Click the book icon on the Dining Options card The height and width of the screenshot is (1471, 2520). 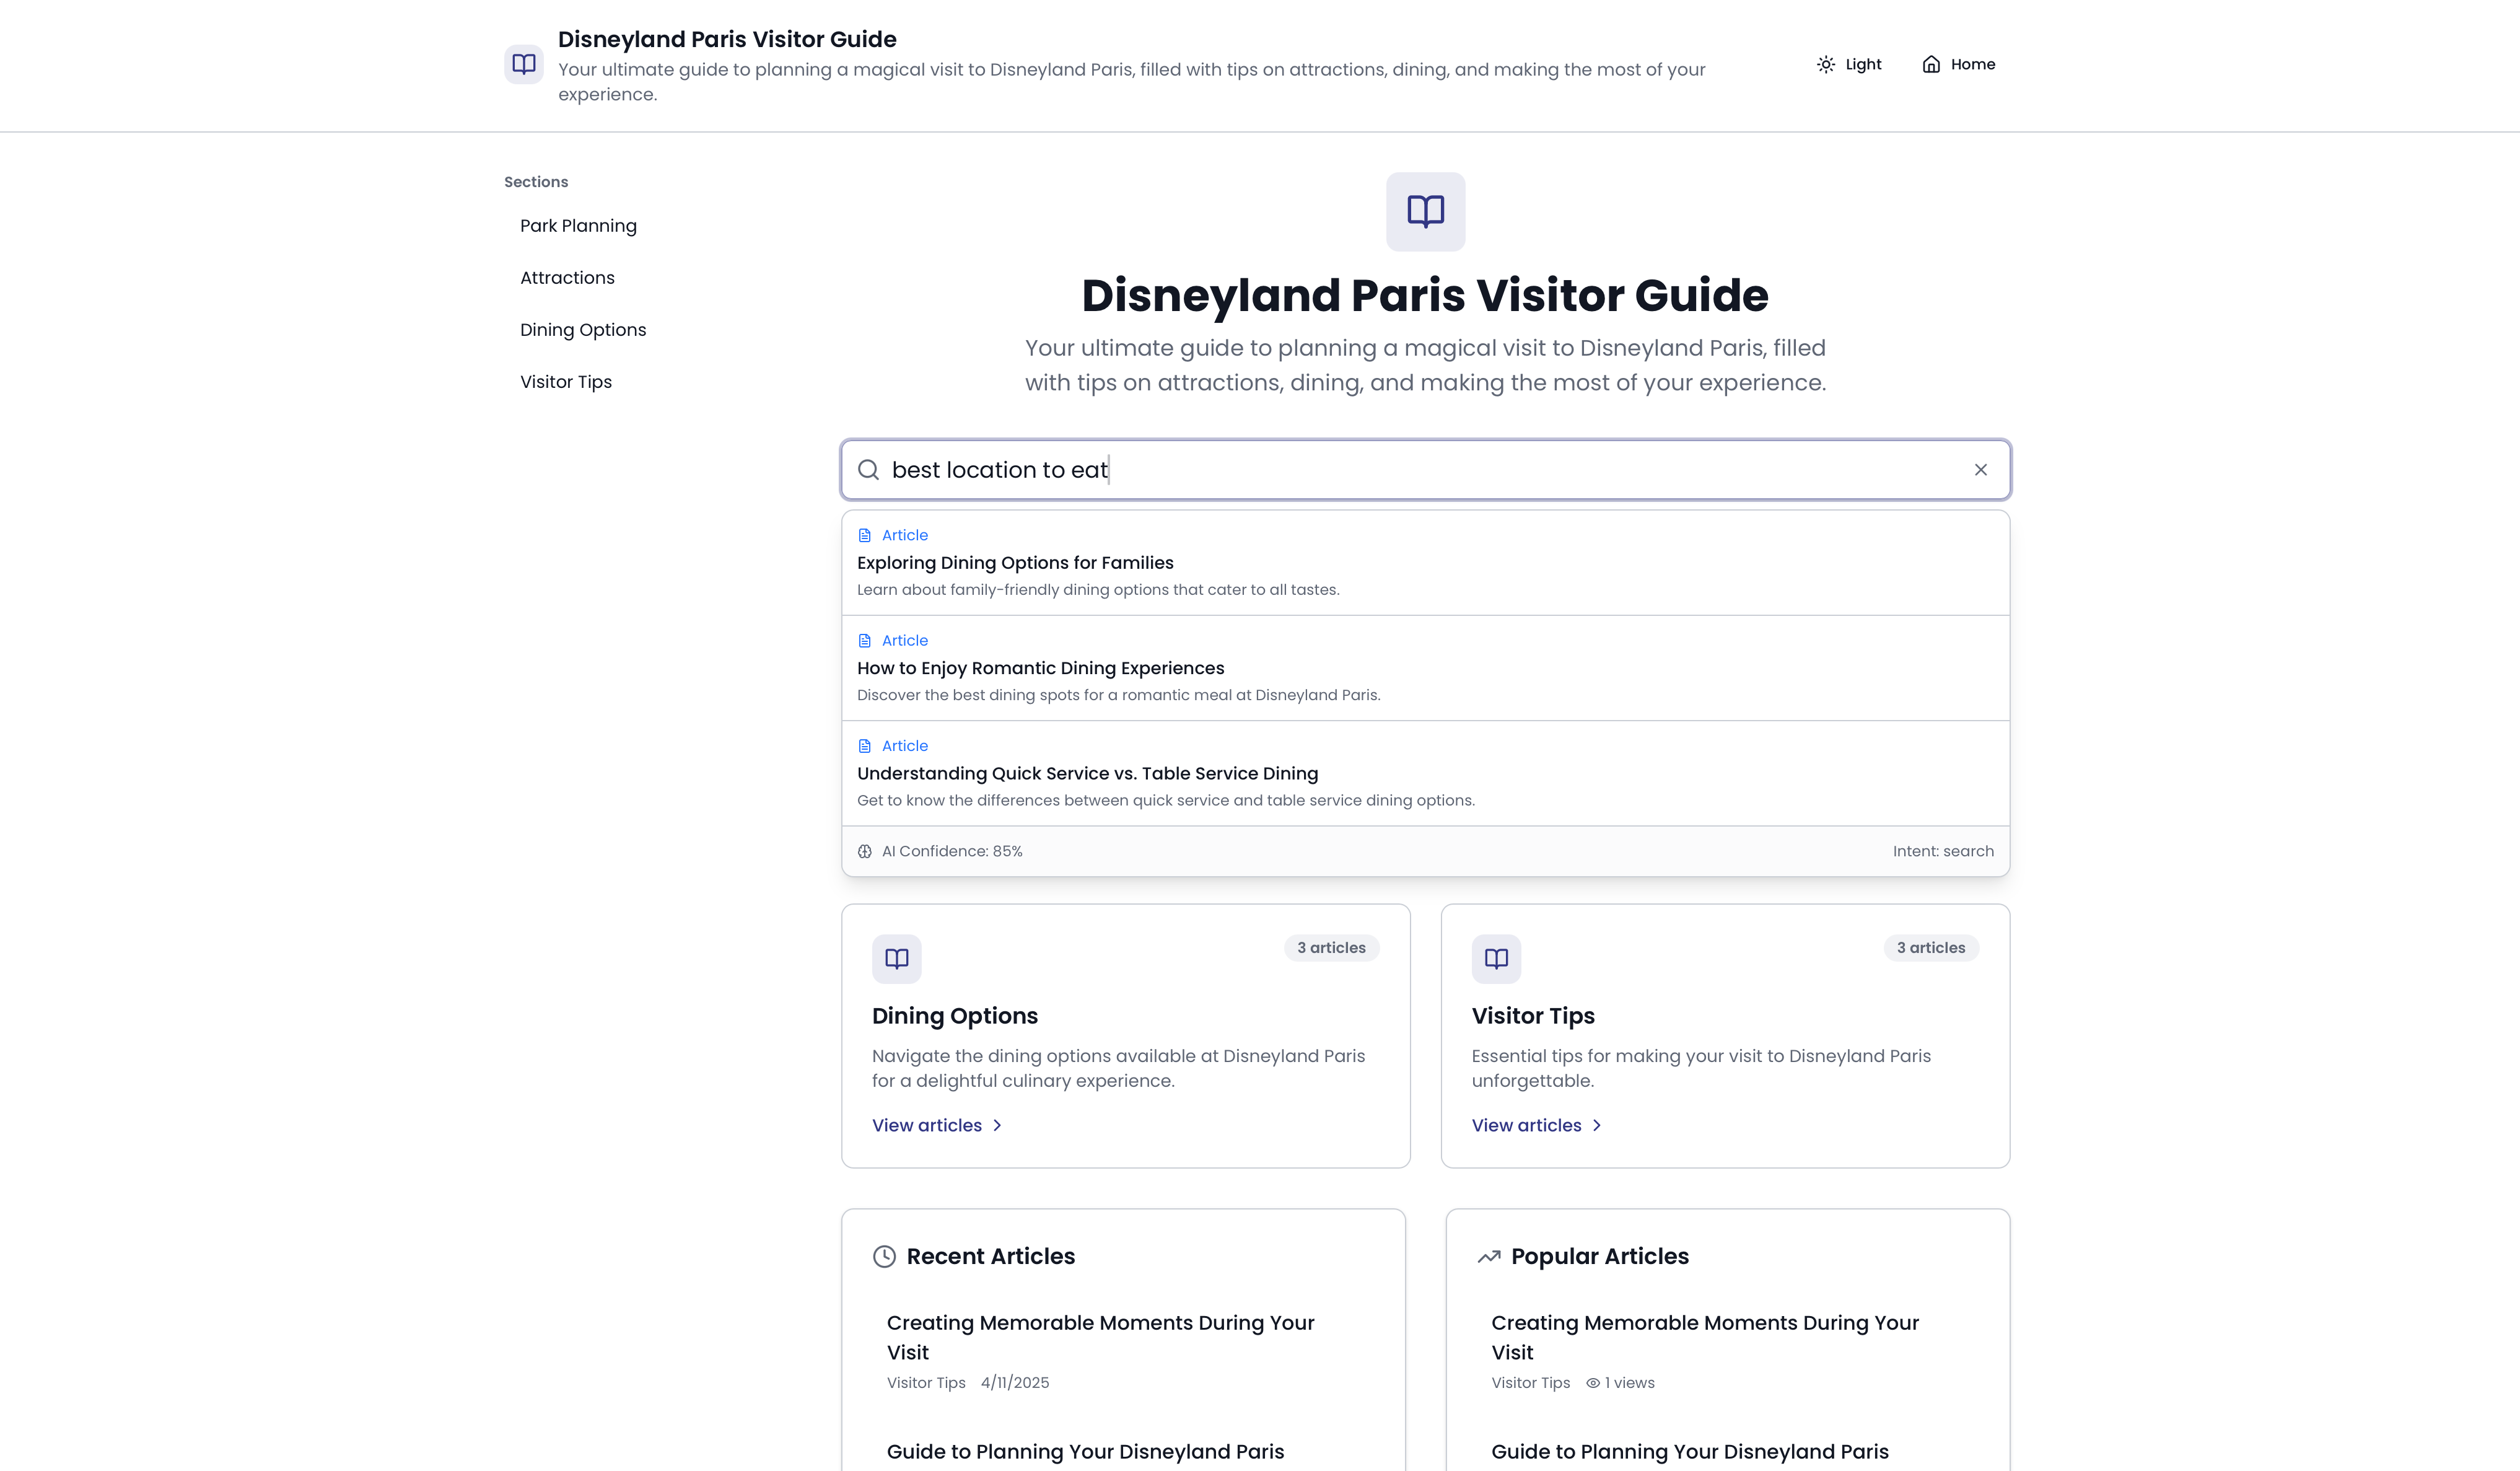click(896, 958)
